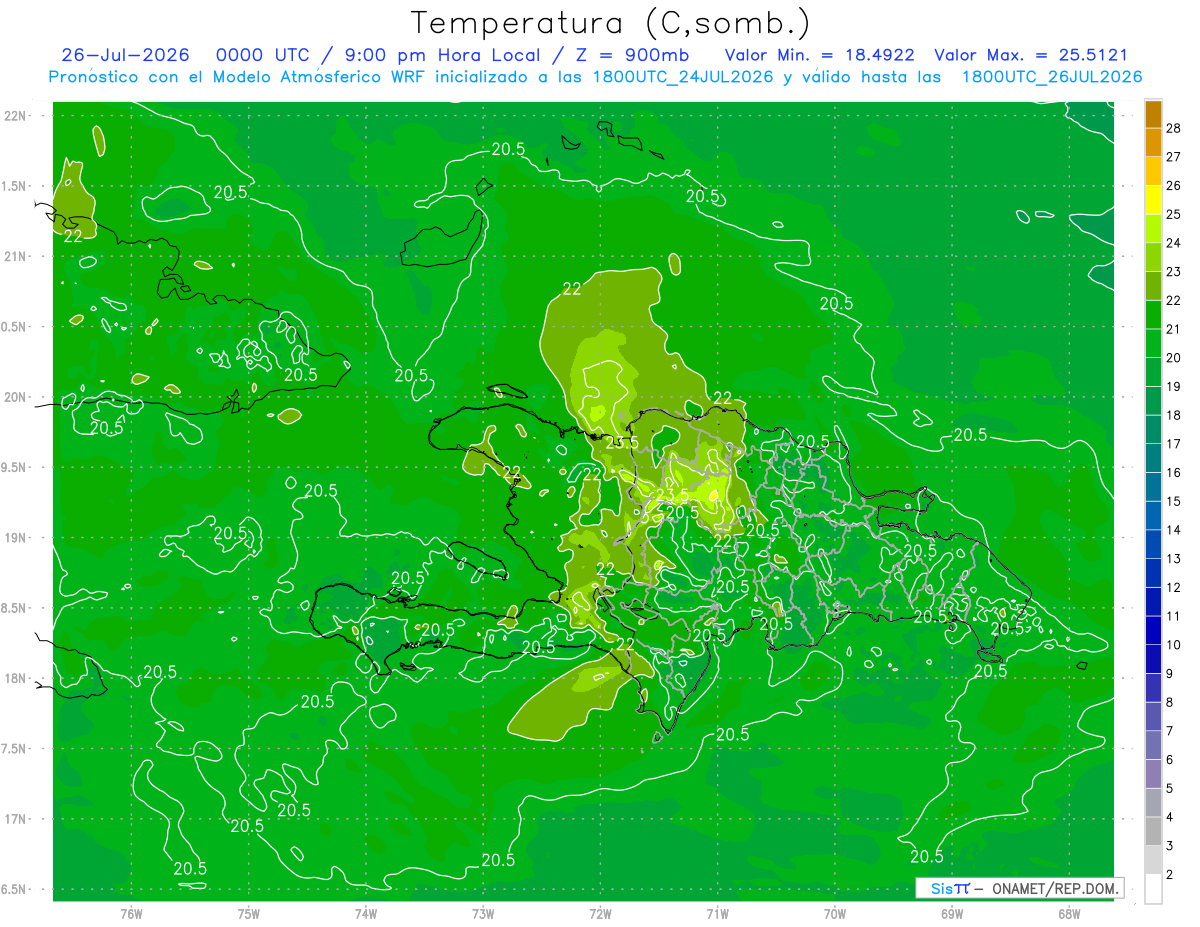Click the "21N" latitude axis label

coord(14,257)
